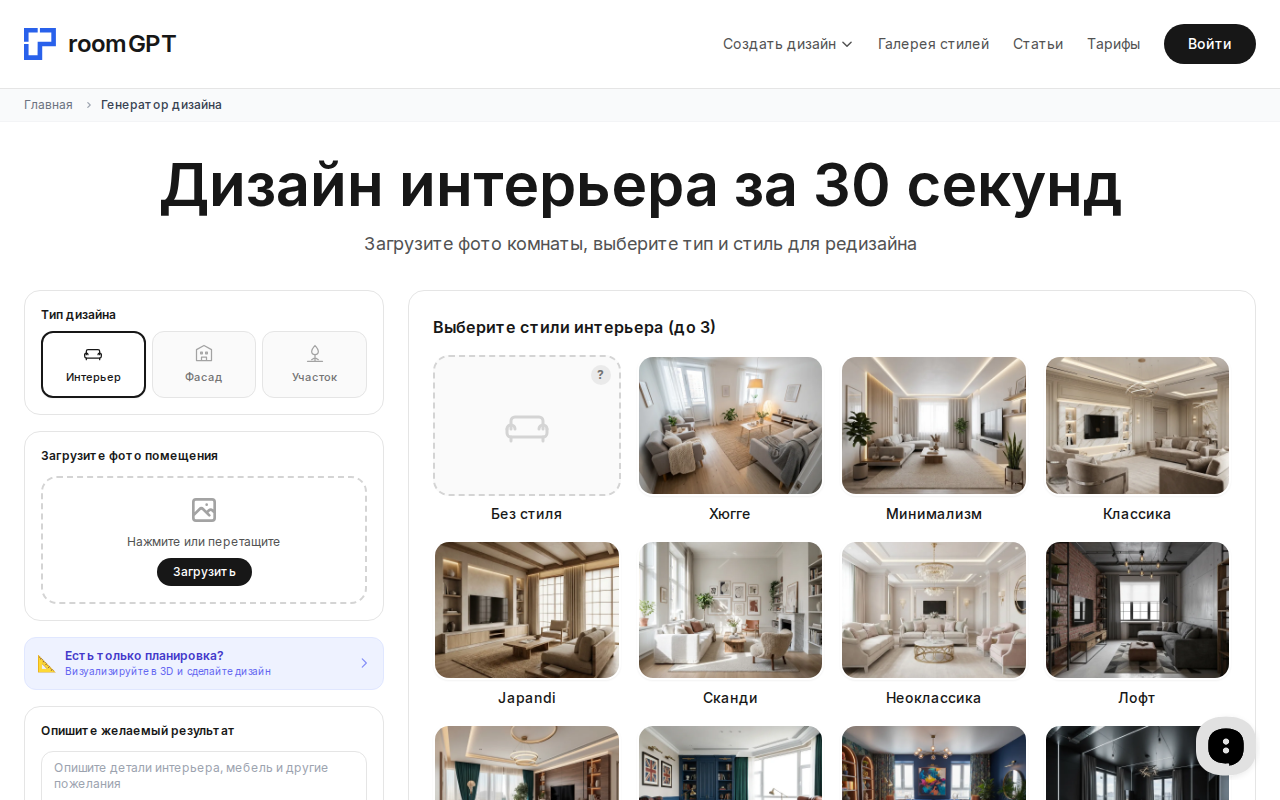
Task: Switch design type to Участок
Action: 314,364
